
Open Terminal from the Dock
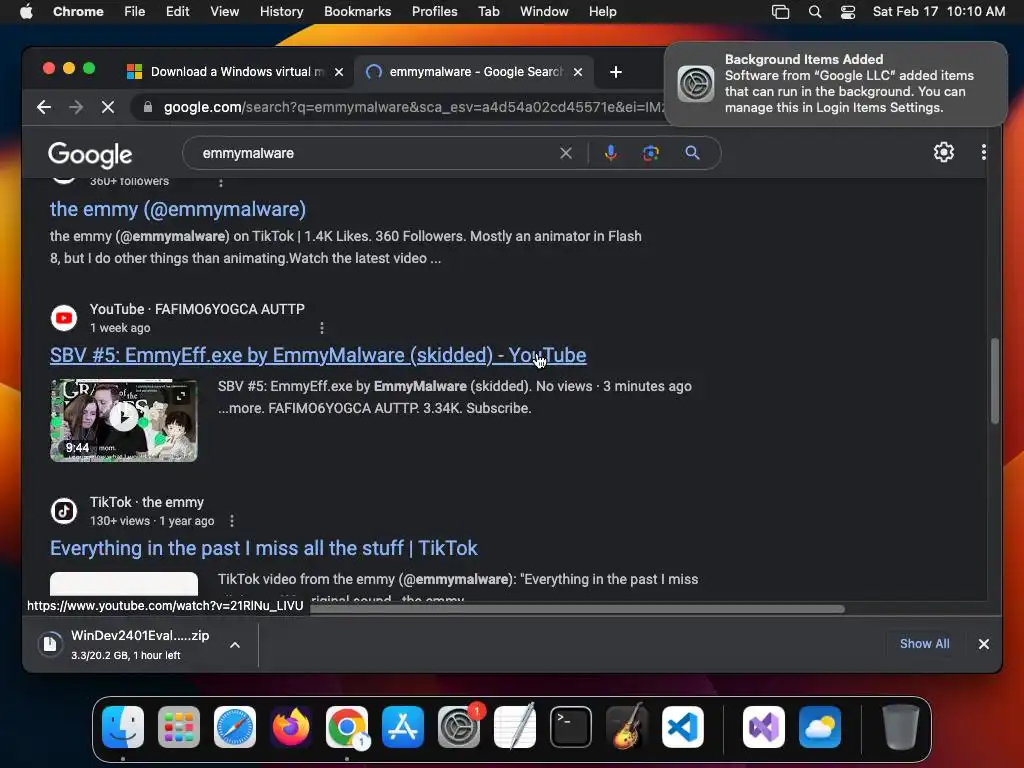click(x=571, y=727)
